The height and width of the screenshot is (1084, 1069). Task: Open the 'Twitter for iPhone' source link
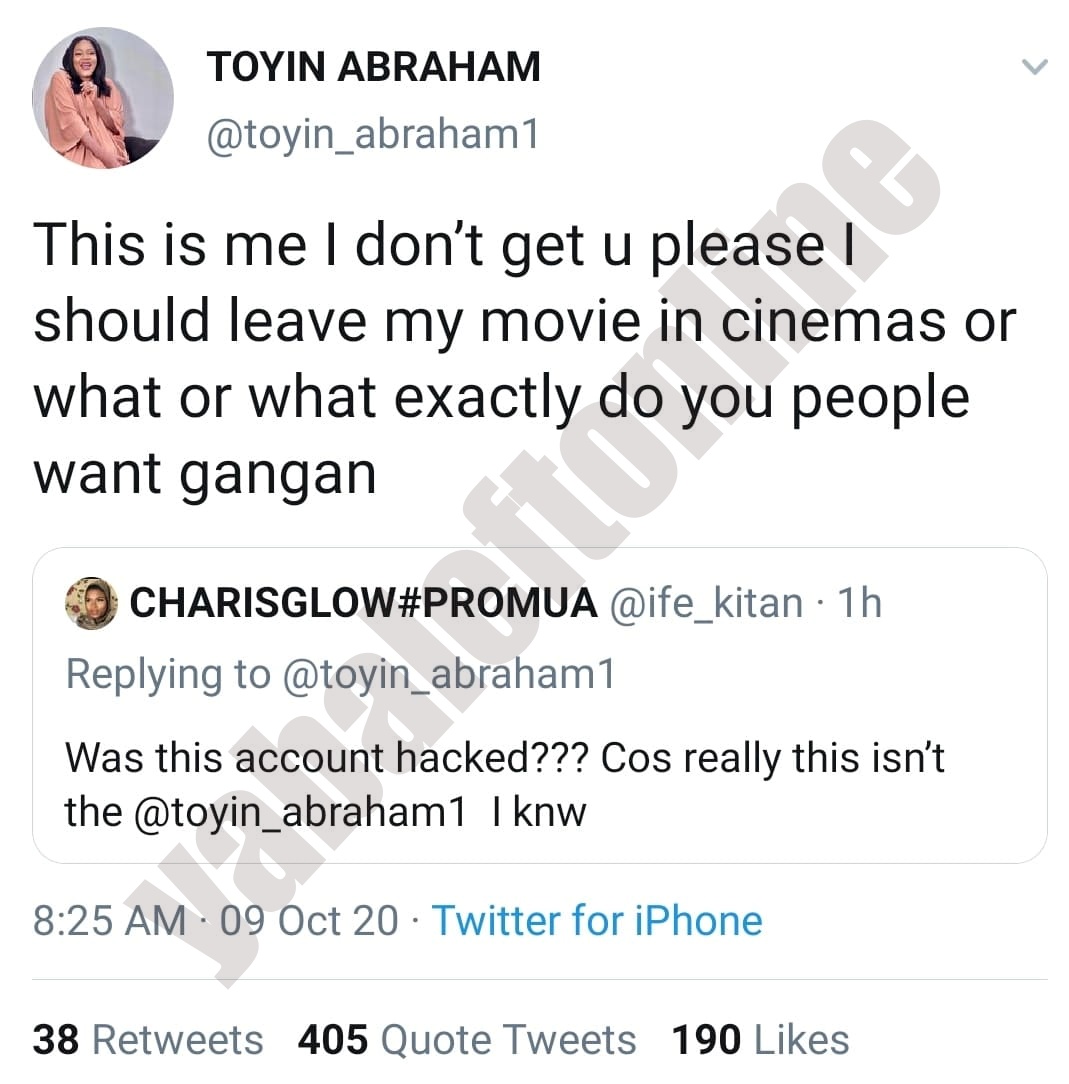point(597,921)
